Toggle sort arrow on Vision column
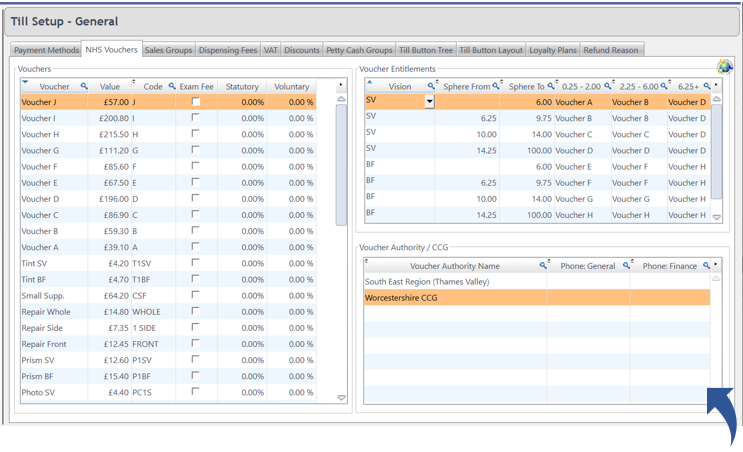Viewport: 743px width, 452px height. pos(370,82)
